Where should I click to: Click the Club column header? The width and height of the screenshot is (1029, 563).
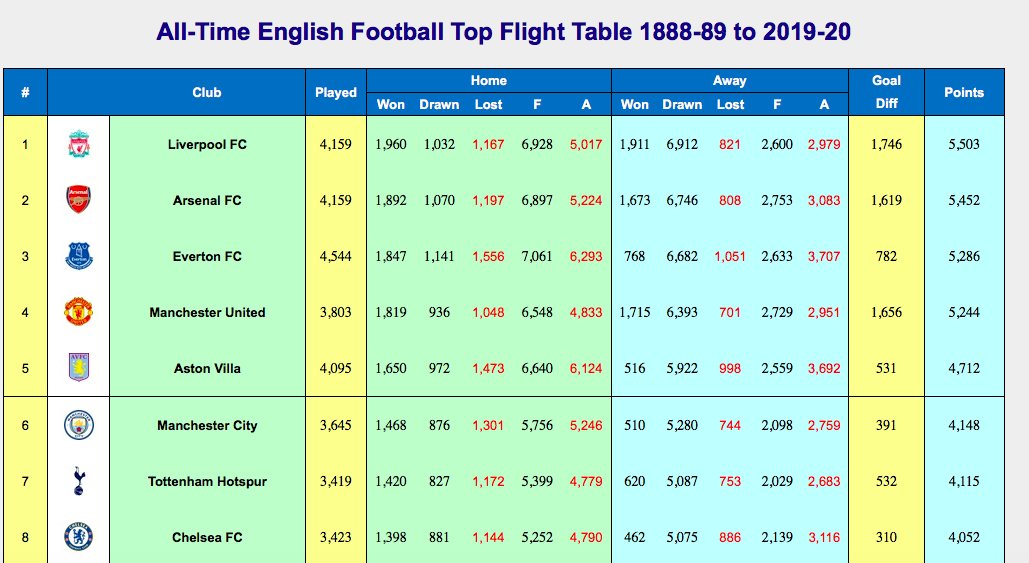coord(207,92)
